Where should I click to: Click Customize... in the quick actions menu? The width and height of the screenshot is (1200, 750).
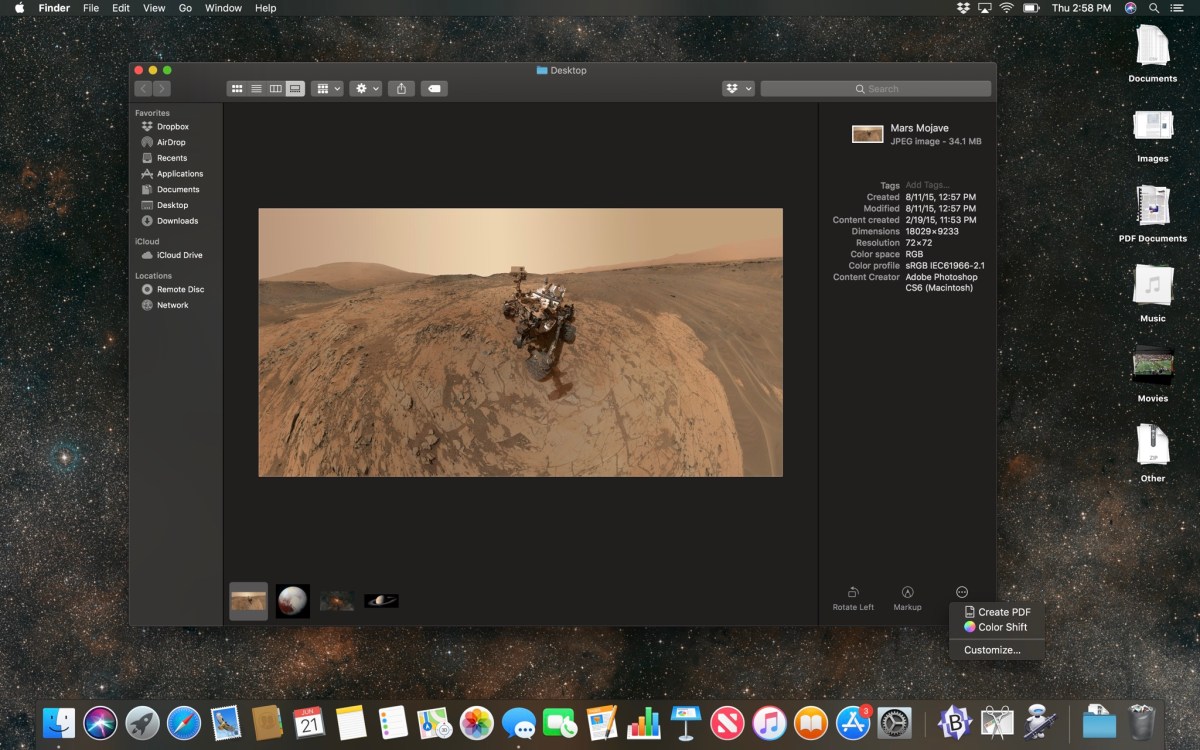tap(992, 650)
